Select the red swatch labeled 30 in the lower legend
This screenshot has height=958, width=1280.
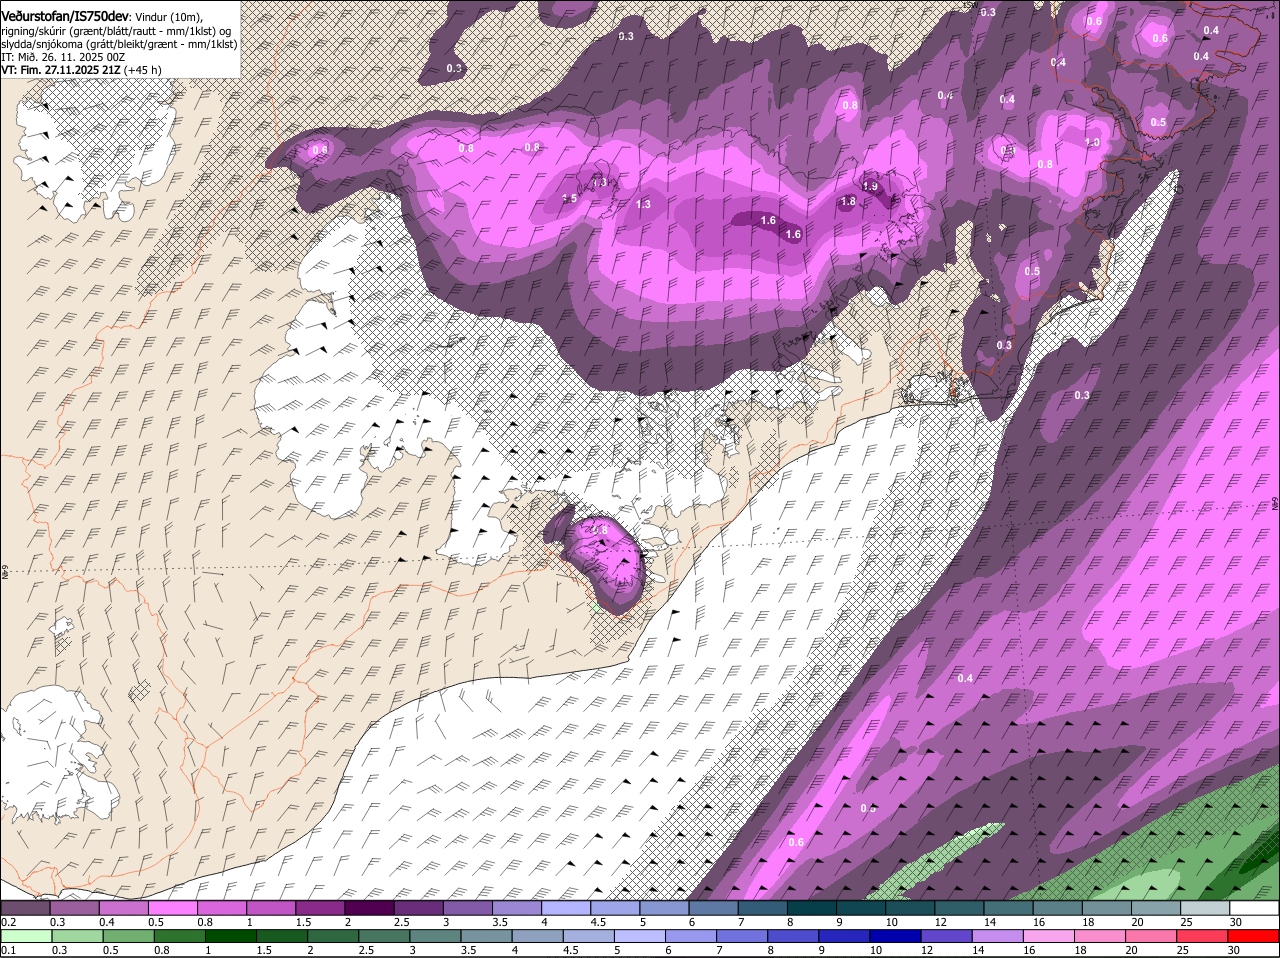pos(1253,936)
